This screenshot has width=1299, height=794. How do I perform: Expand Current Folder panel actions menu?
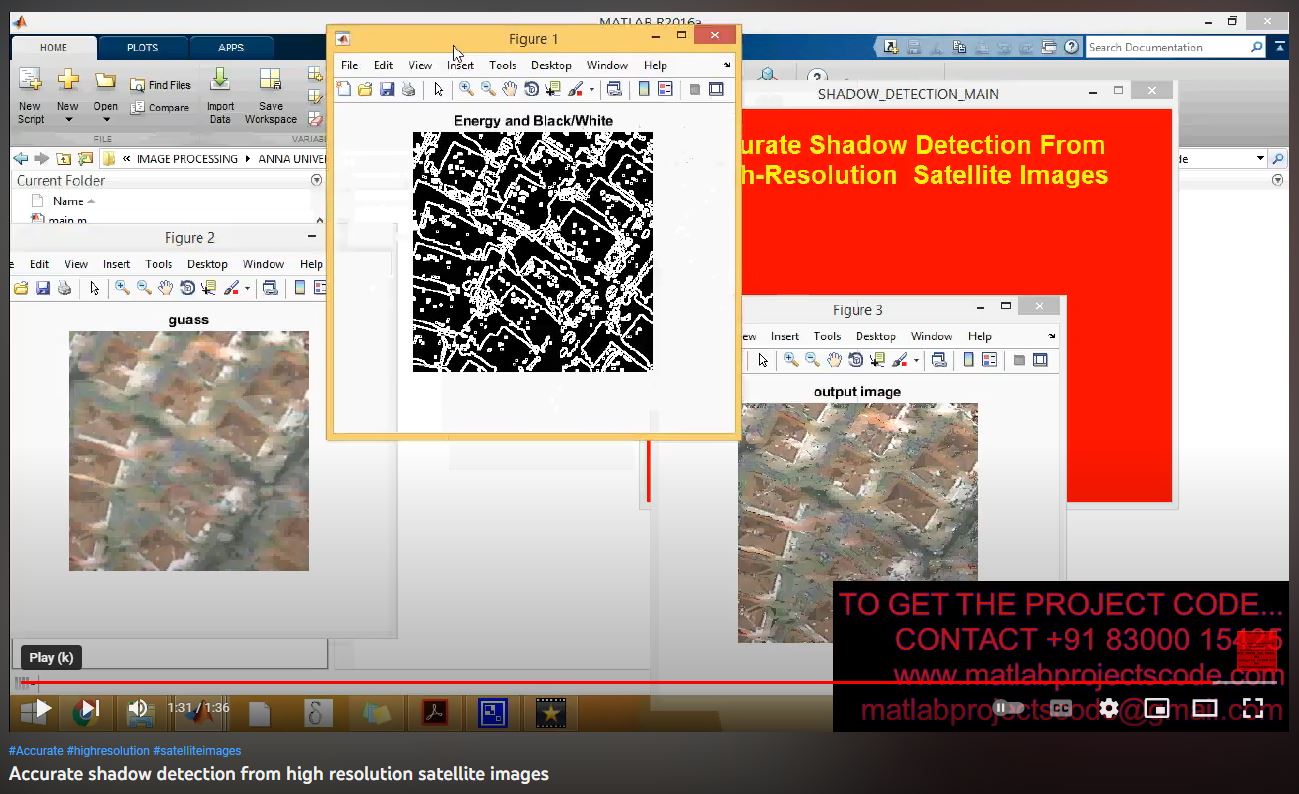[316, 181]
